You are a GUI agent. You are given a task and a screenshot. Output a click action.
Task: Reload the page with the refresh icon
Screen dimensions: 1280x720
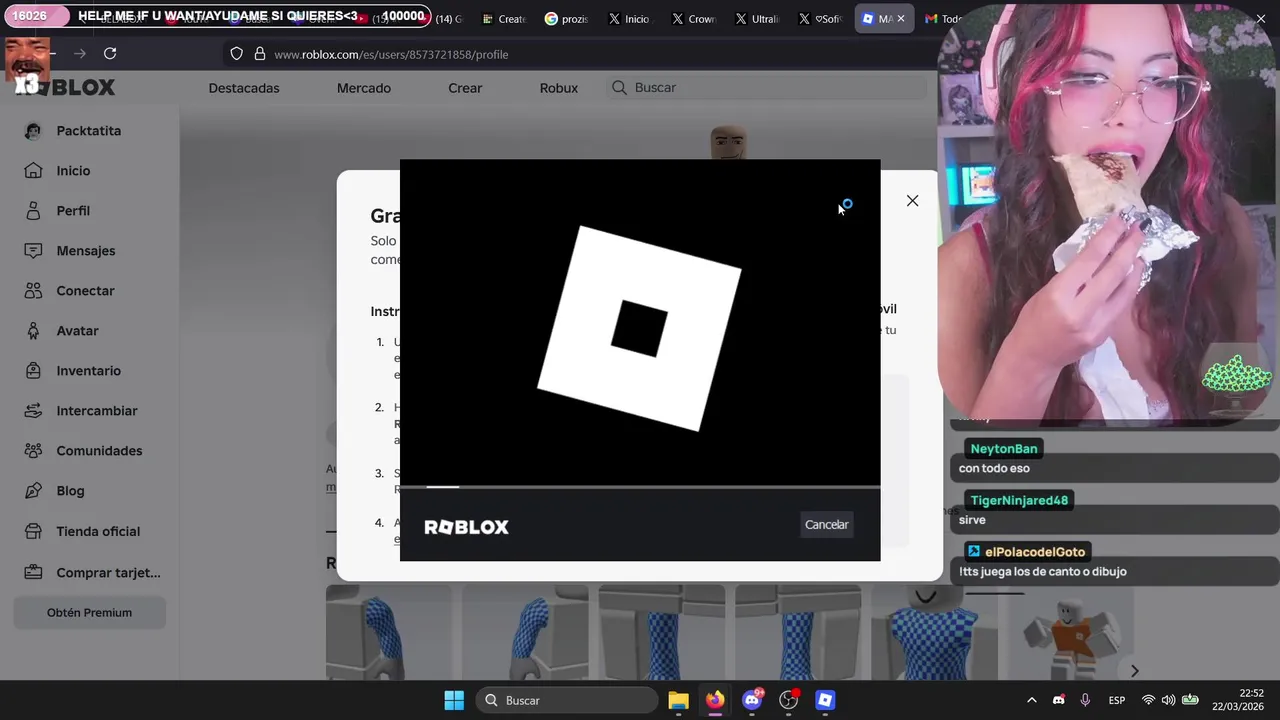(x=110, y=53)
